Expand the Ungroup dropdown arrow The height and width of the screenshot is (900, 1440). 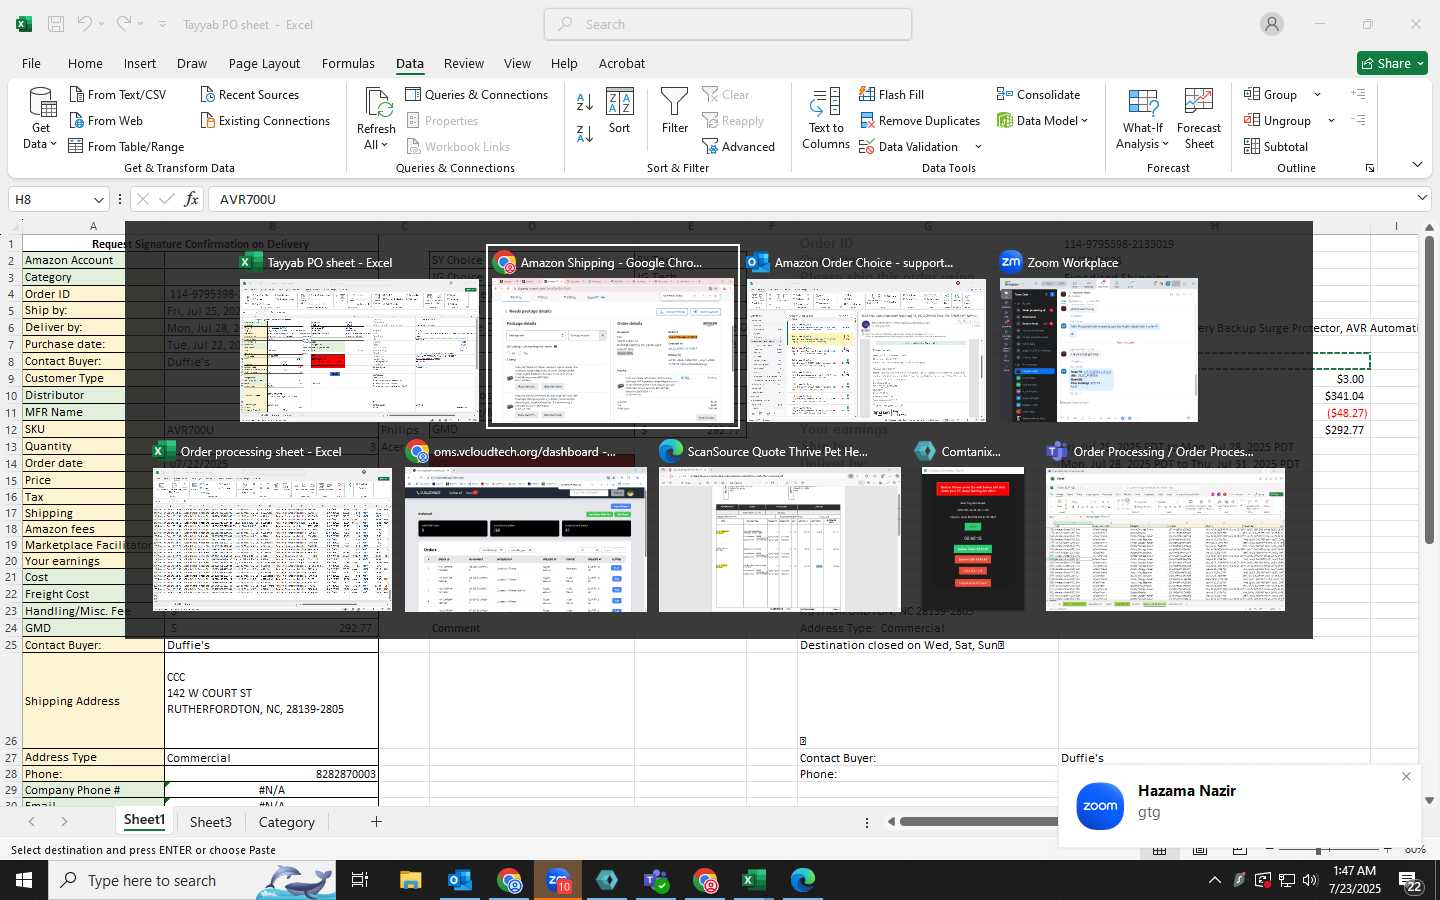[1331, 121]
